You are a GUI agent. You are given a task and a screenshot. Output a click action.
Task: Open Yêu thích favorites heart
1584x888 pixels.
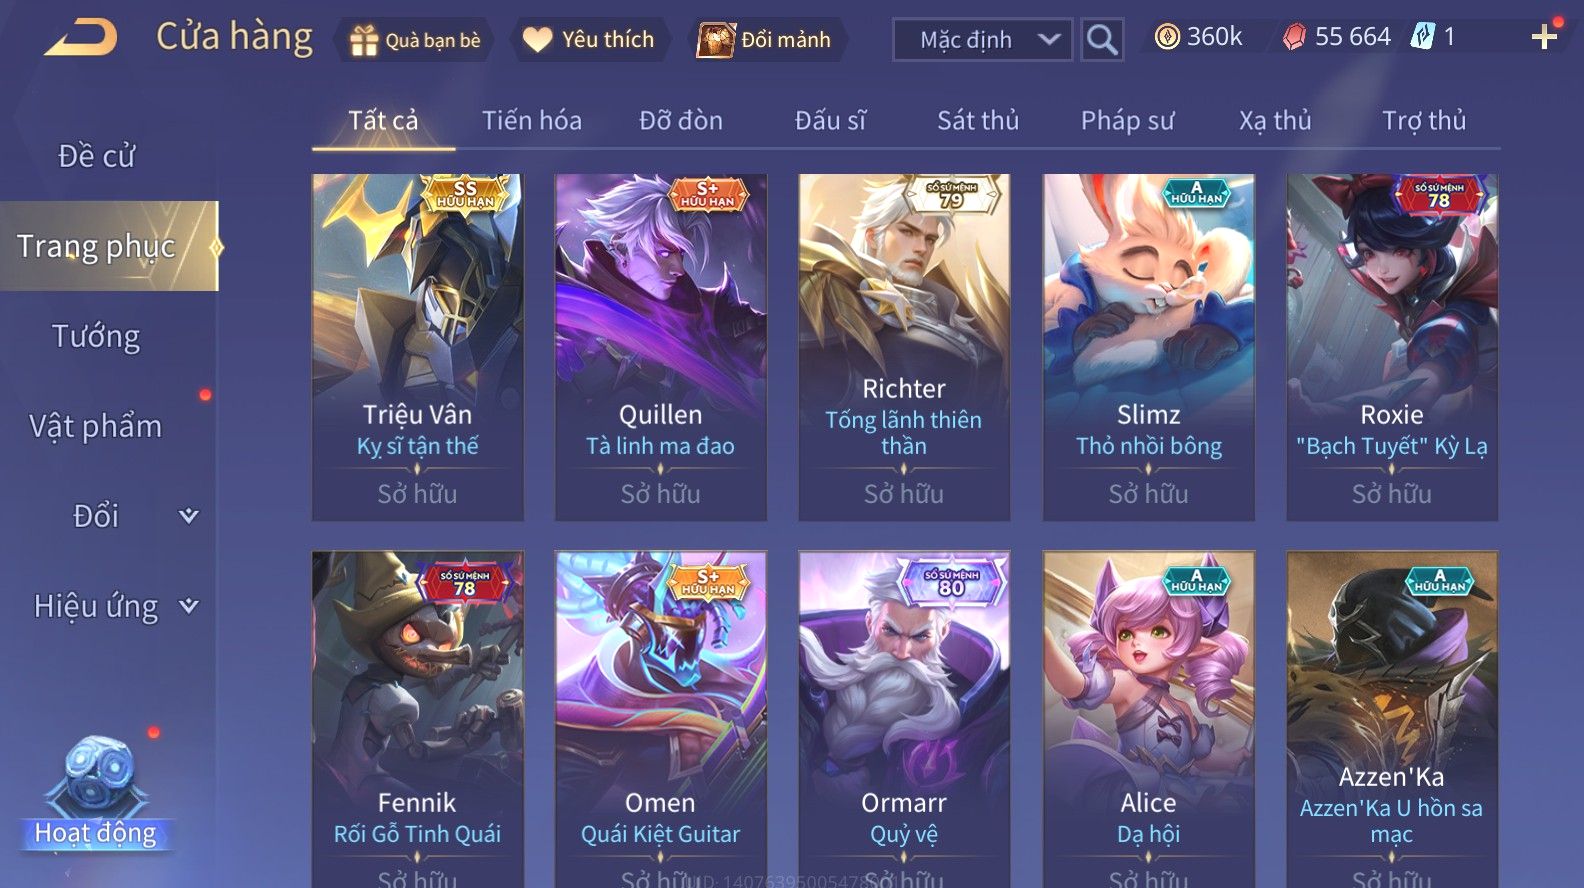(x=590, y=40)
